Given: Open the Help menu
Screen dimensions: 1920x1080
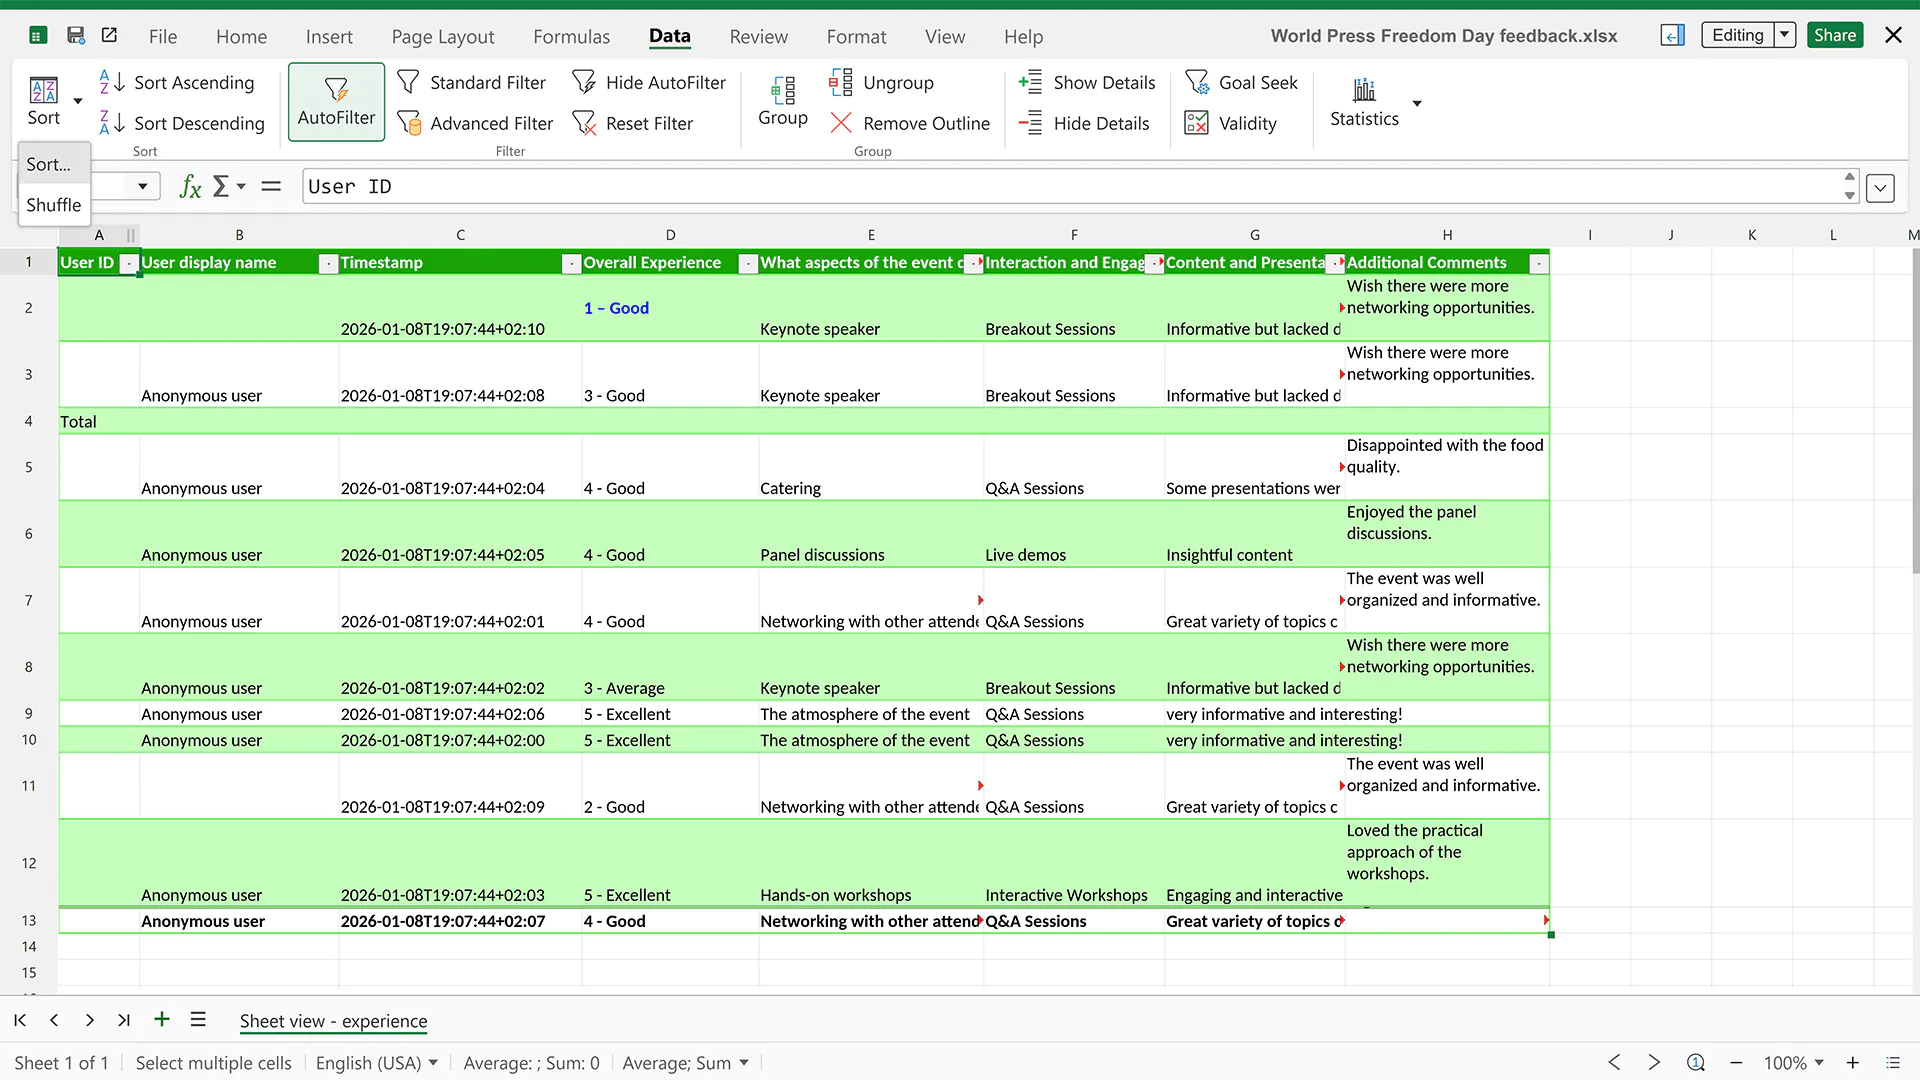Looking at the screenshot, I should (x=1023, y=36).
